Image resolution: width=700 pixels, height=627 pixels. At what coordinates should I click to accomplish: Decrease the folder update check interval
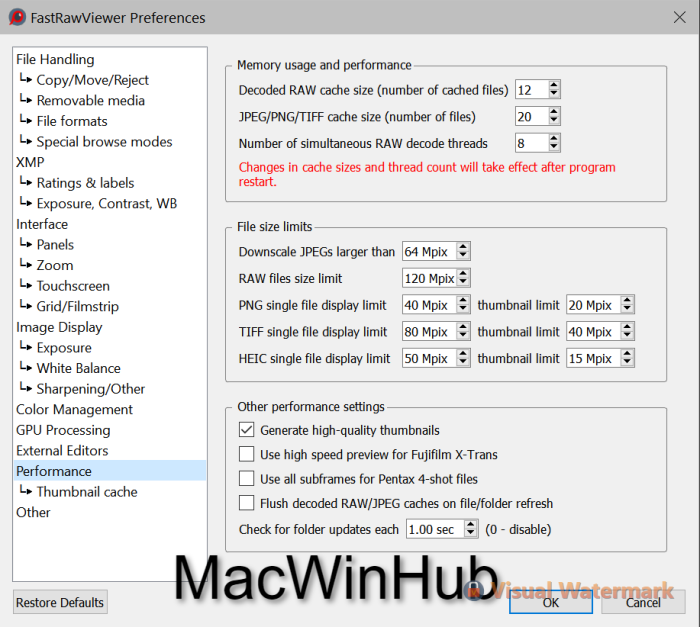coord(471,534)
